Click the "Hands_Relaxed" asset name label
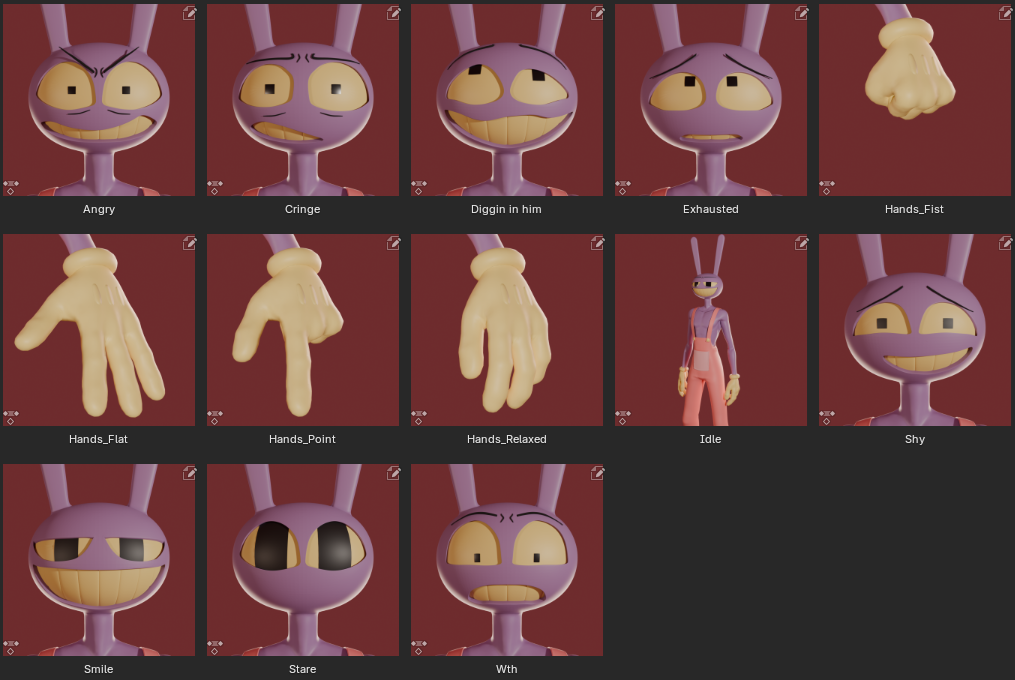This screenshot has width=1015, height=680. point(507,439)
